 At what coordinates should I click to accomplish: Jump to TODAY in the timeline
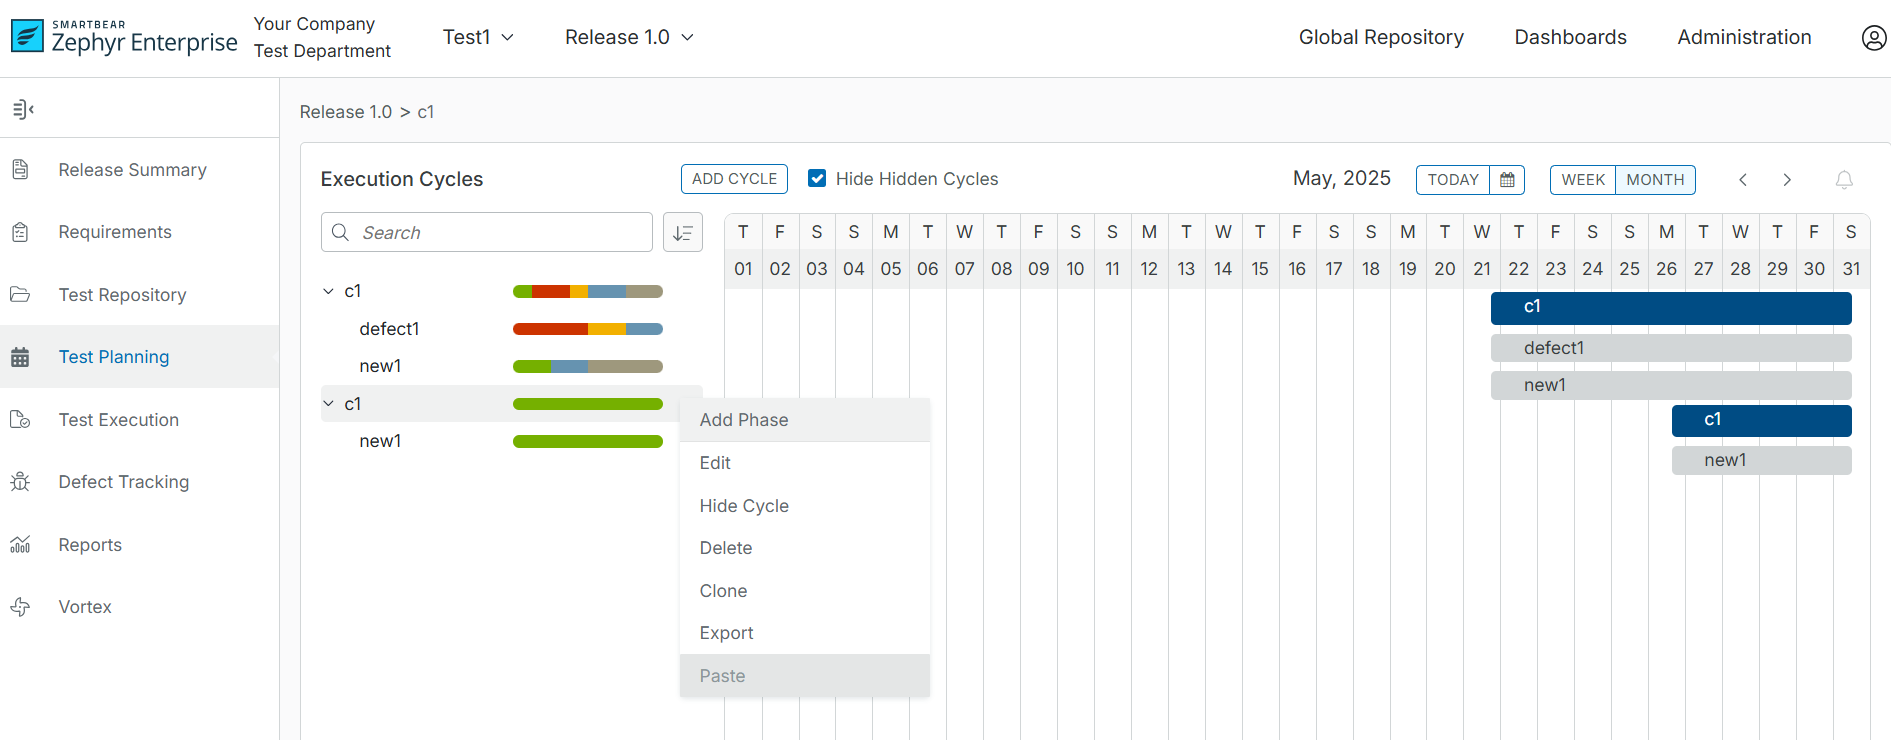tap(1452, 180)
